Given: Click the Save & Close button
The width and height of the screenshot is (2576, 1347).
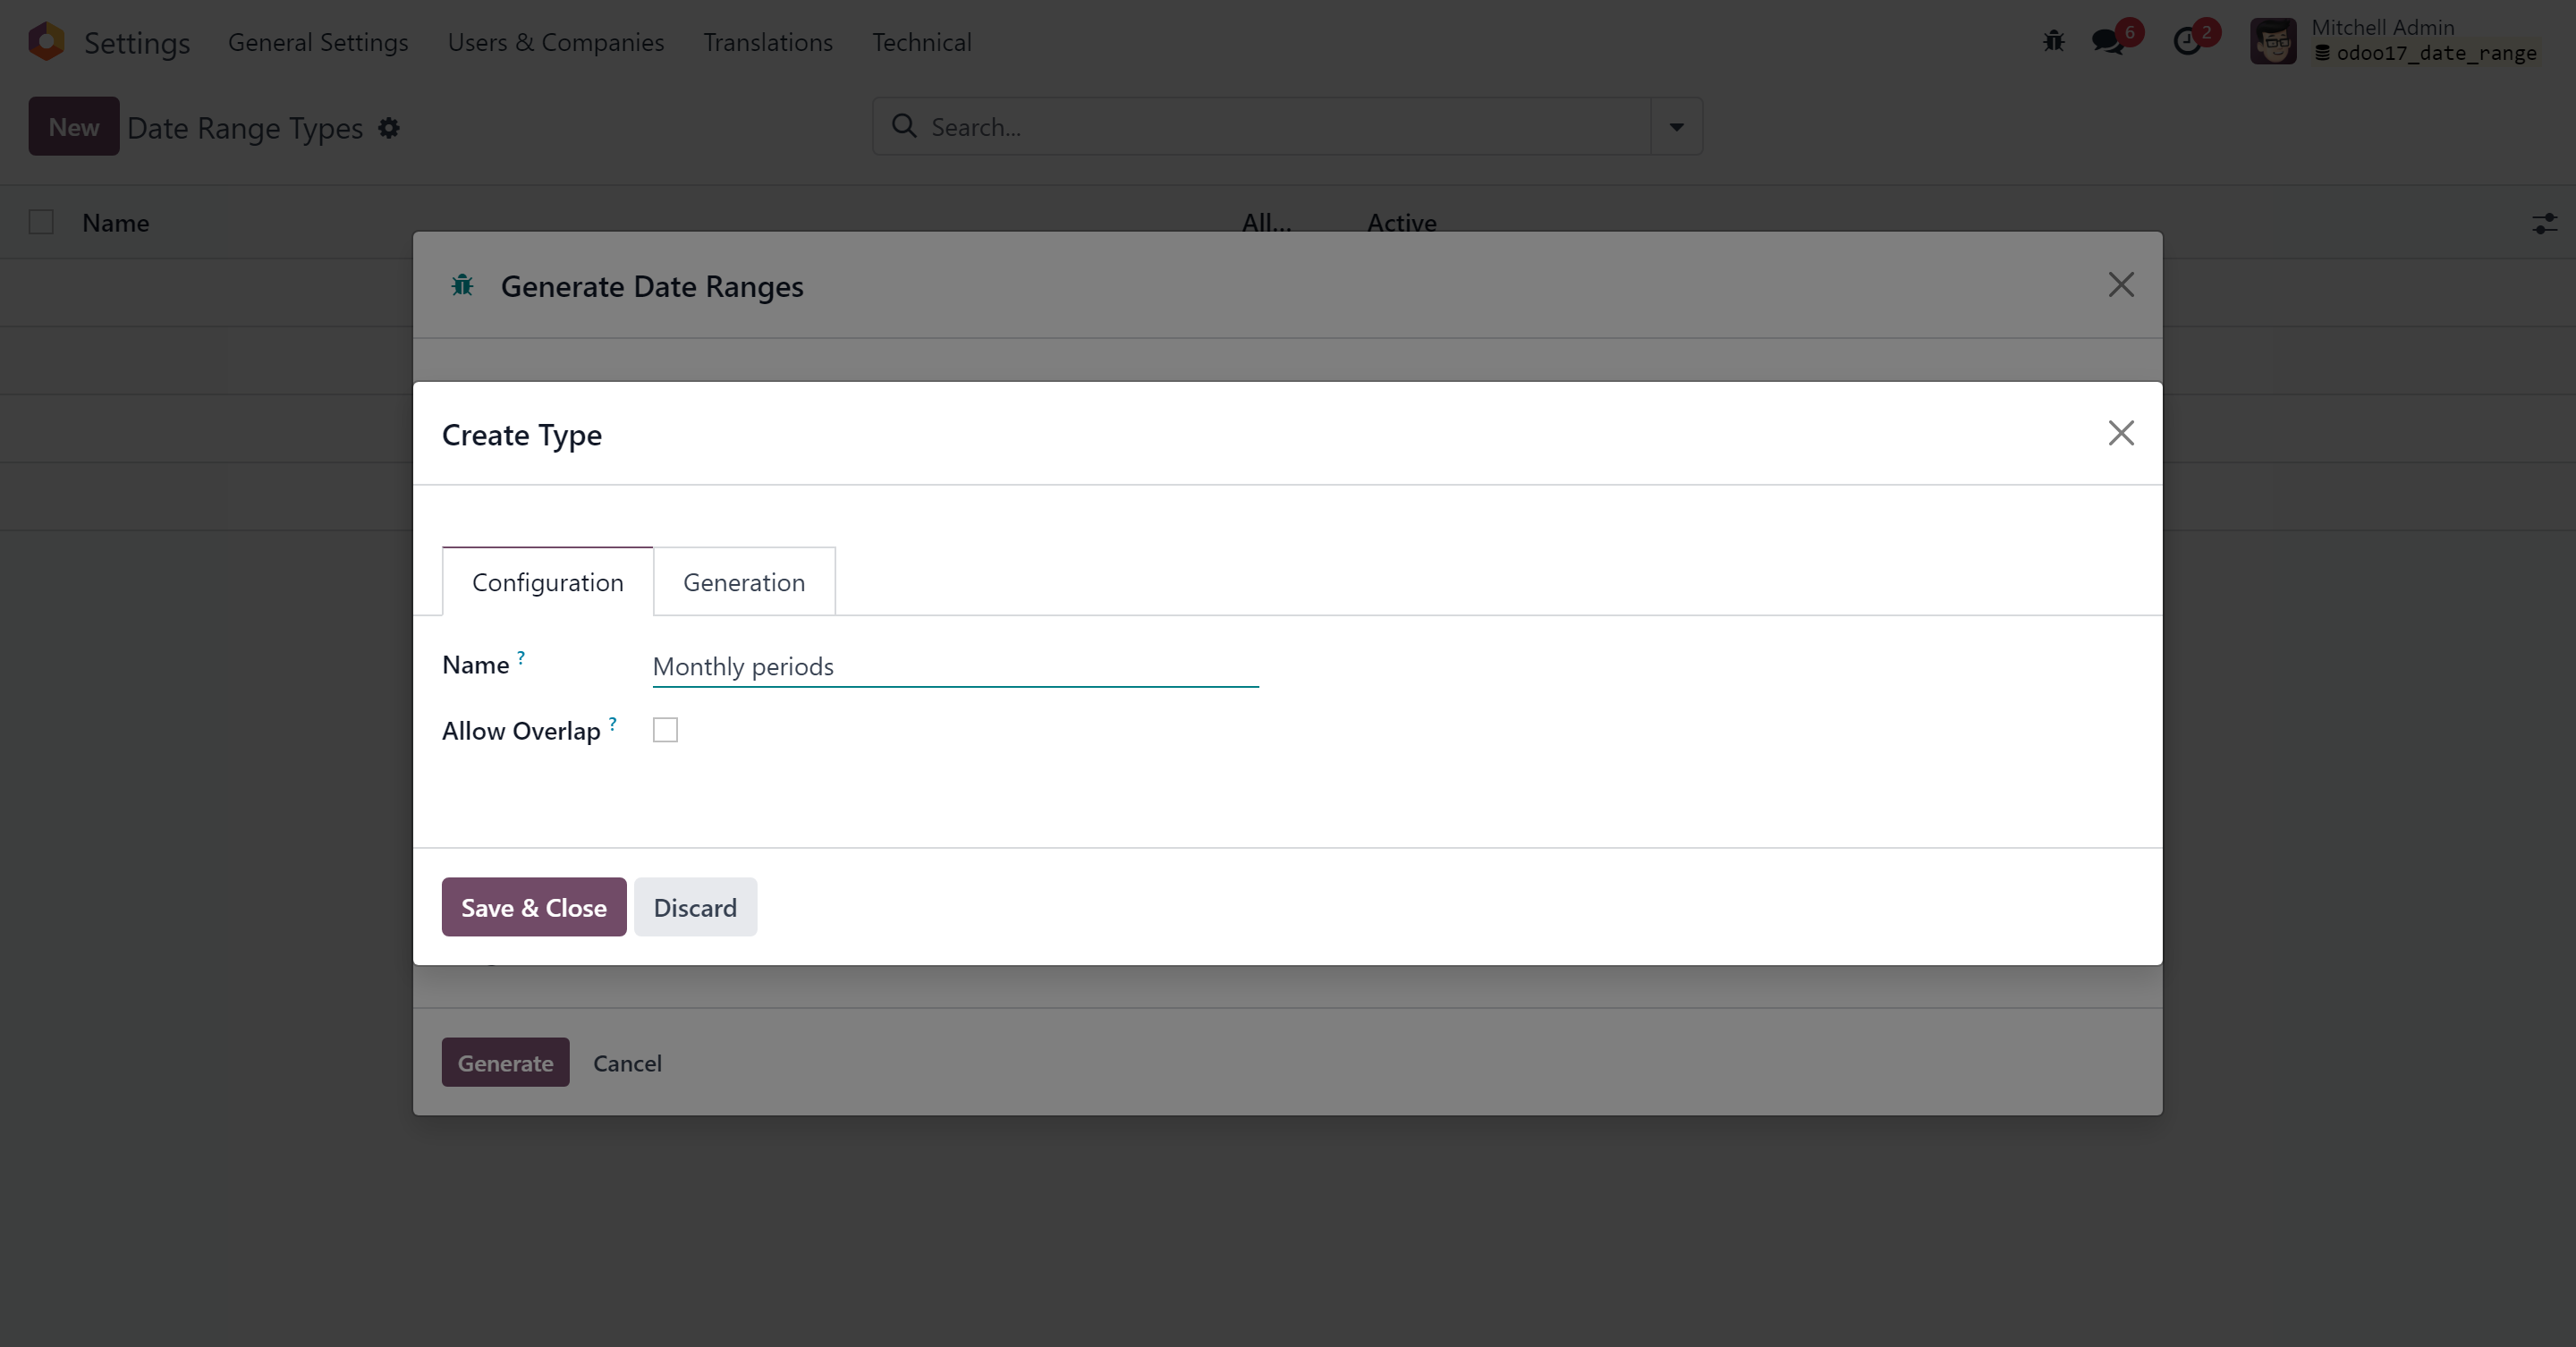Looking at the screenshot, I should [533, 907].
